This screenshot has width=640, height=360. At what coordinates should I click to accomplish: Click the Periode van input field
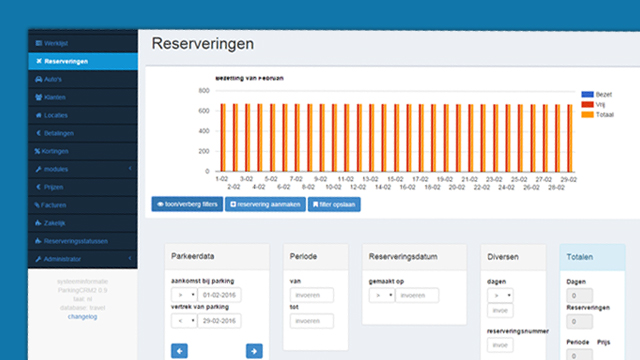coord(312,295)
